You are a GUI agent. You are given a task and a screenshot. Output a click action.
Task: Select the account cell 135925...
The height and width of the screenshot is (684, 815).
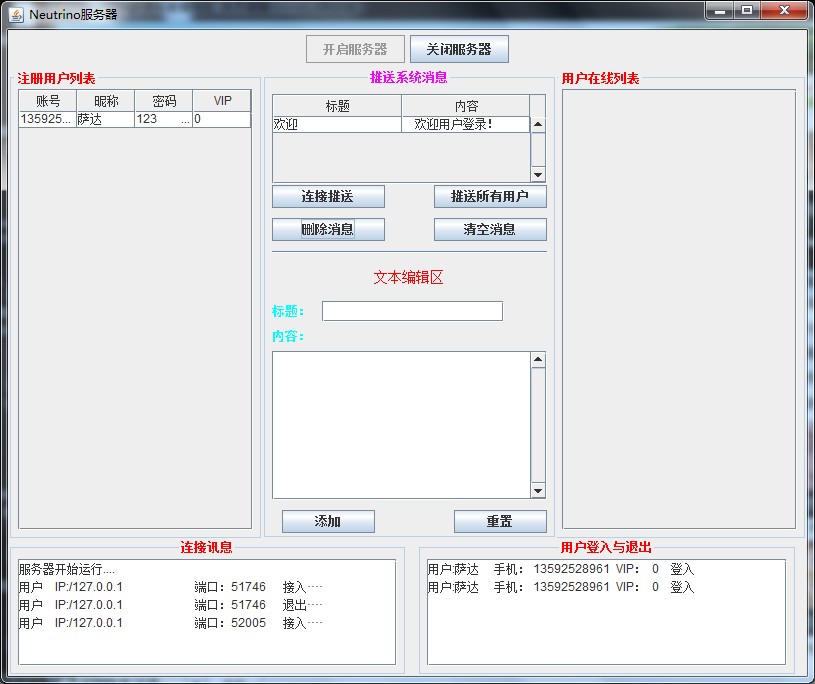point(48,119)
